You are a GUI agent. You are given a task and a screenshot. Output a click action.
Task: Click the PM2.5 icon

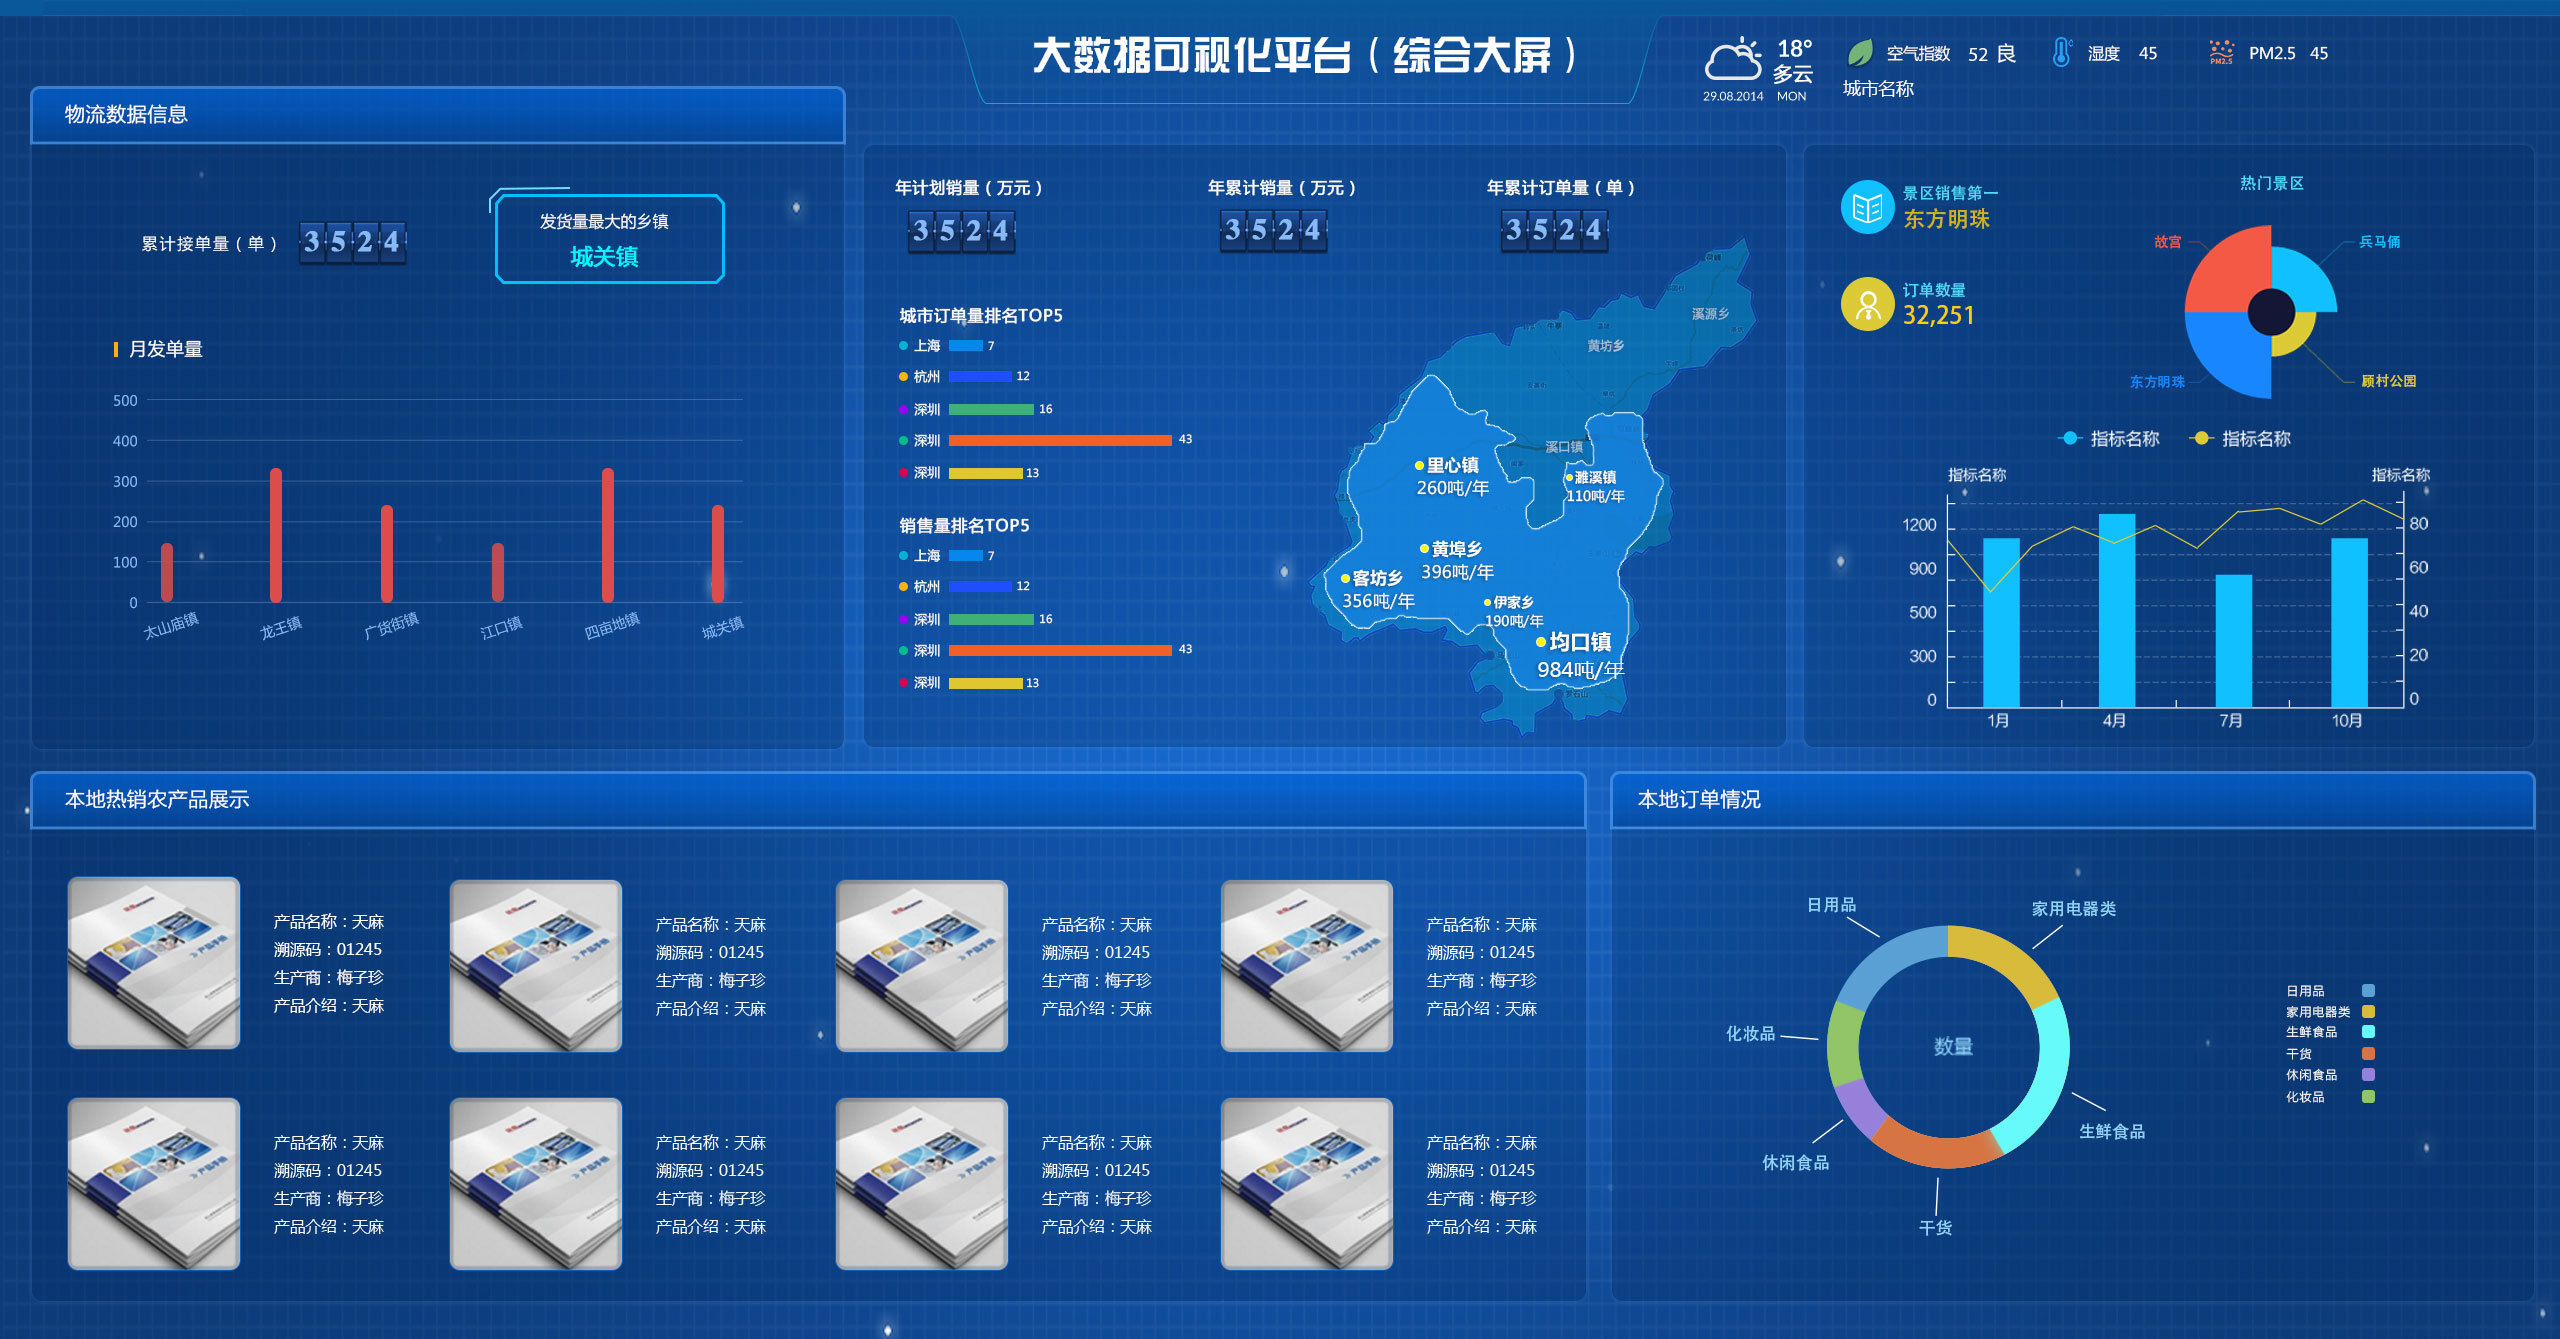tap(2221, 52)
